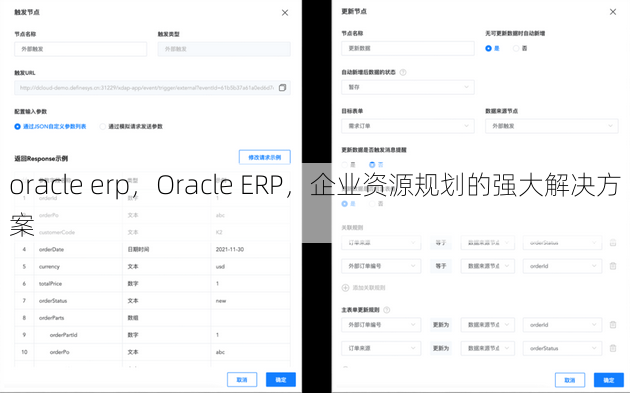
Task: Click the new sample value cell
Action: [250, 301]
